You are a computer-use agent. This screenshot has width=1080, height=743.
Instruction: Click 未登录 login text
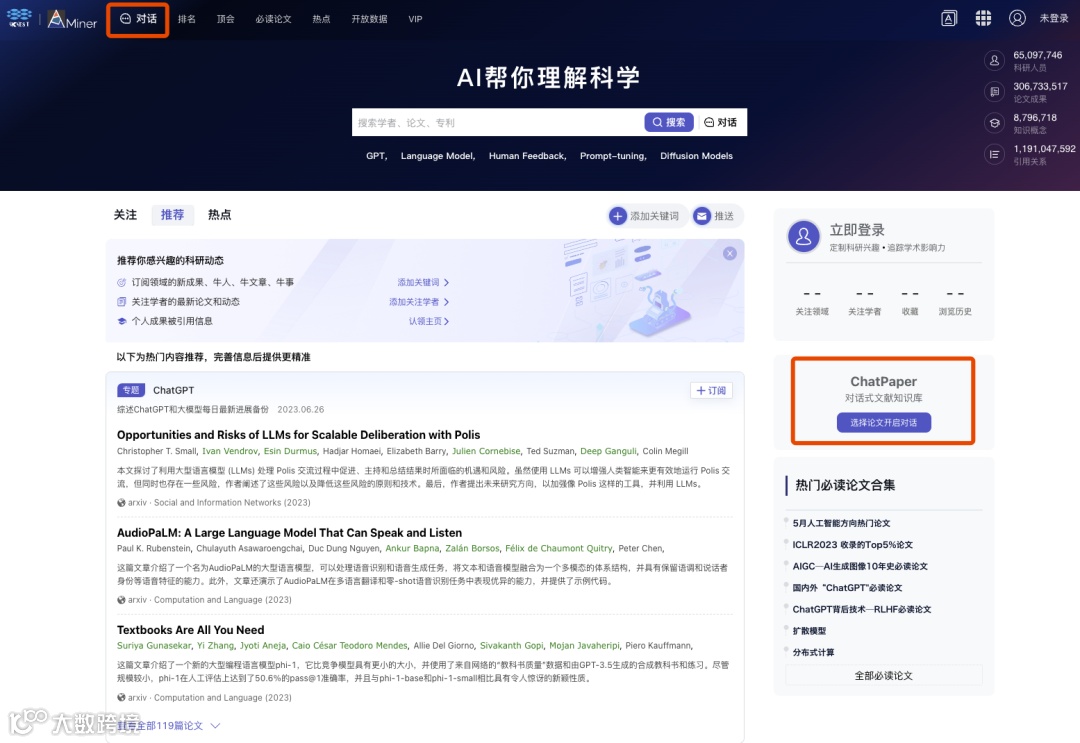1054,19
